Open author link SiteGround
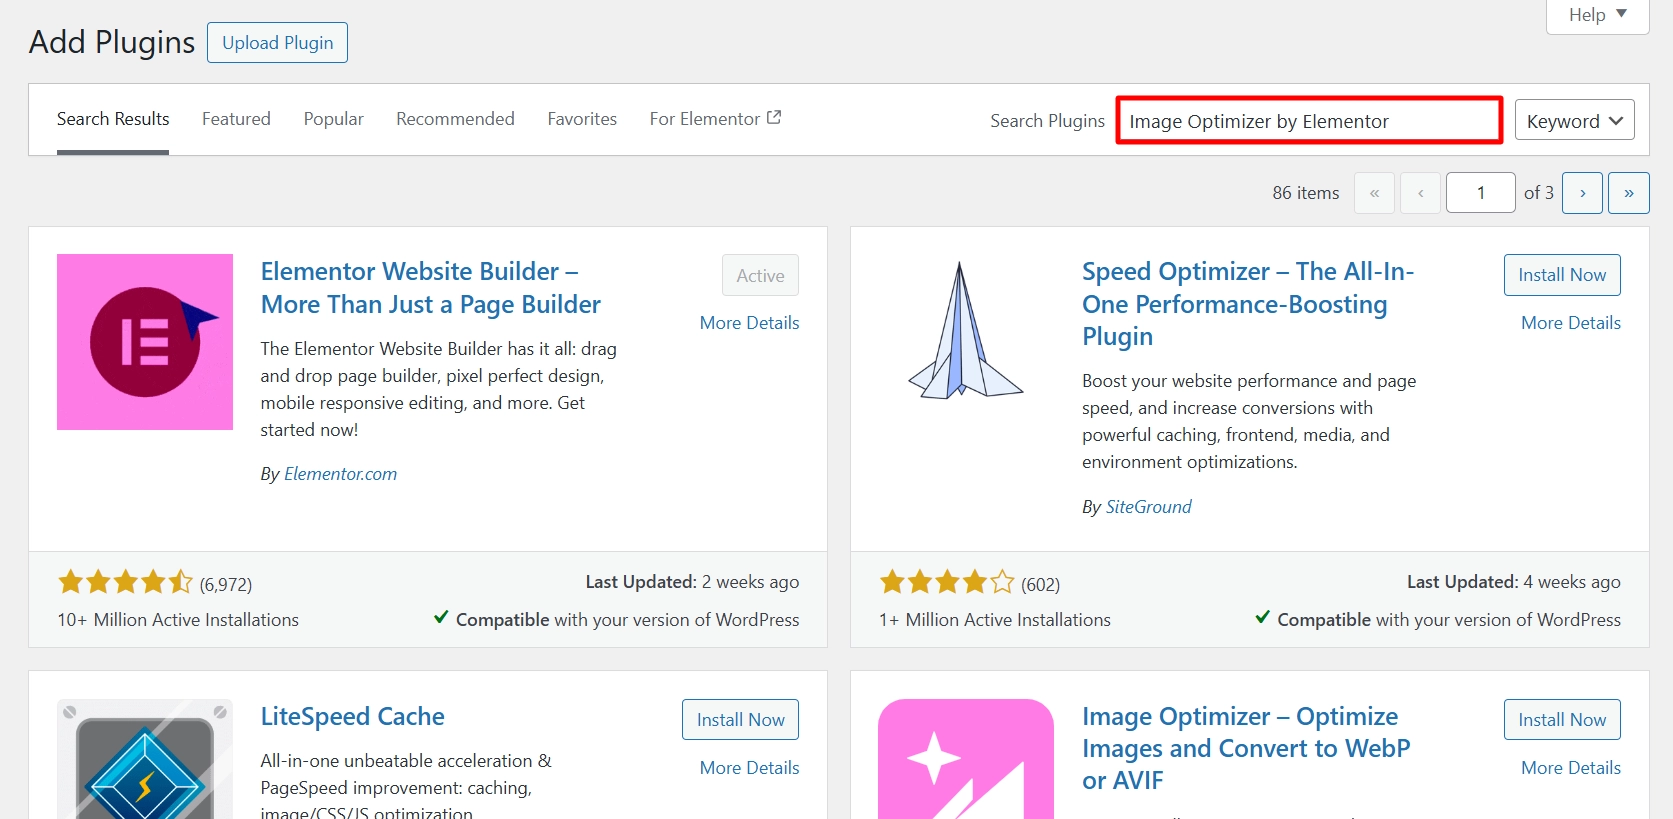Viewport: 1673px width, 819px height. [x=1148, y=507]
